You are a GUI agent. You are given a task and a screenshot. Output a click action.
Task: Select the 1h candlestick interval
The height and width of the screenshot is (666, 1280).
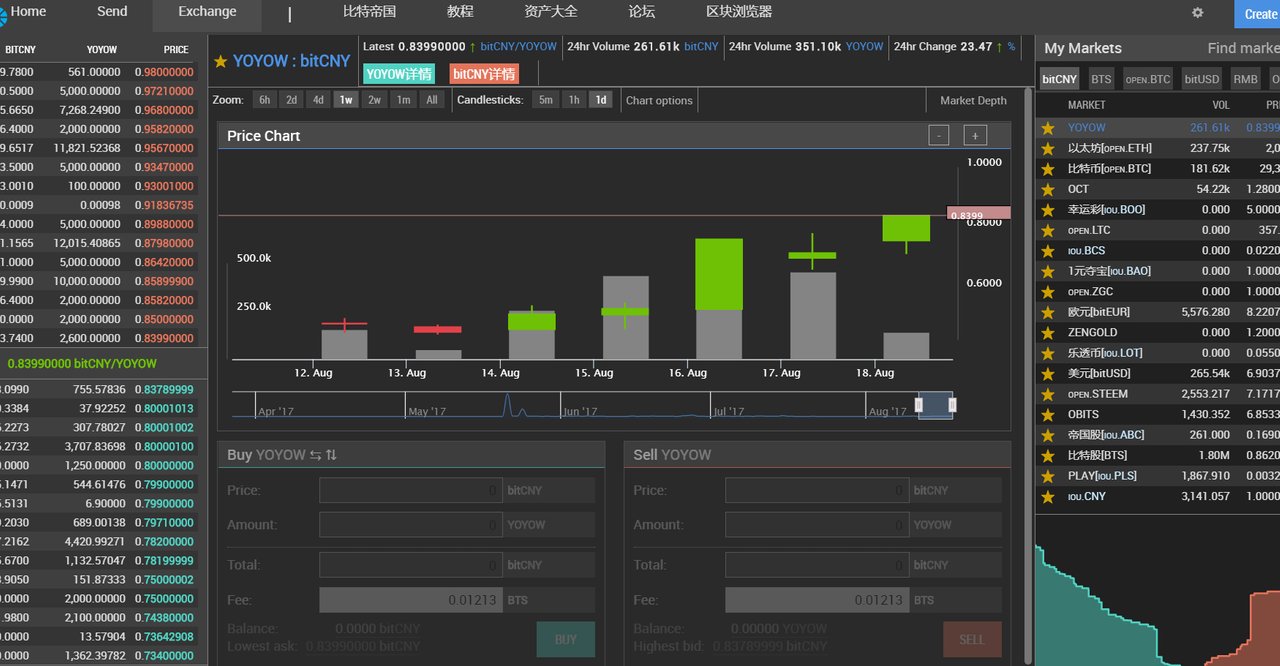pyautogui.click(x=573, y=100)
